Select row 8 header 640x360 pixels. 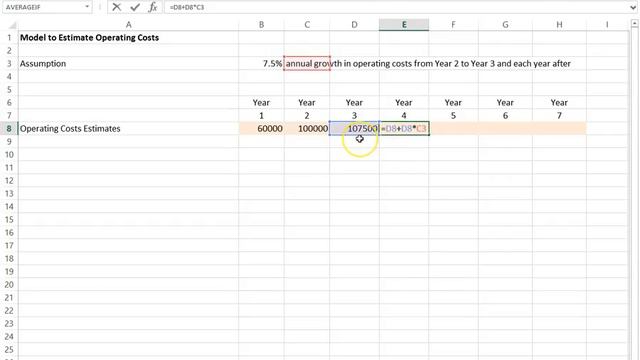[x=9, y=129]
